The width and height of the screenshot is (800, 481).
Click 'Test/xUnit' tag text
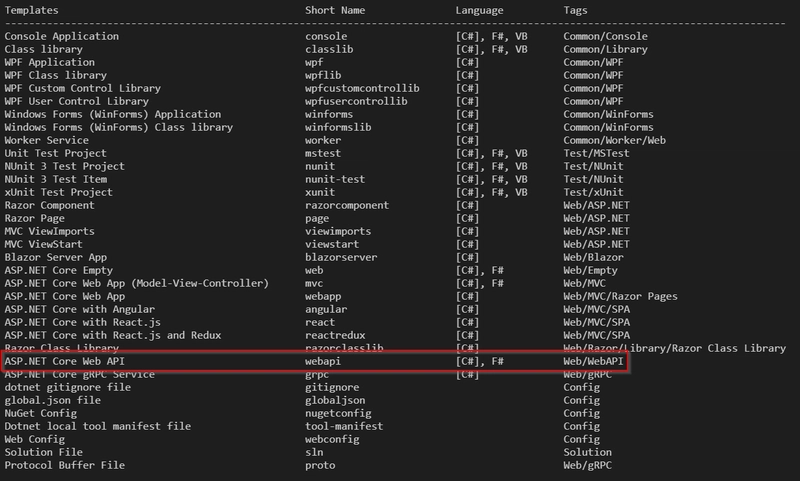pyautogui.click(x=593, y=192)
